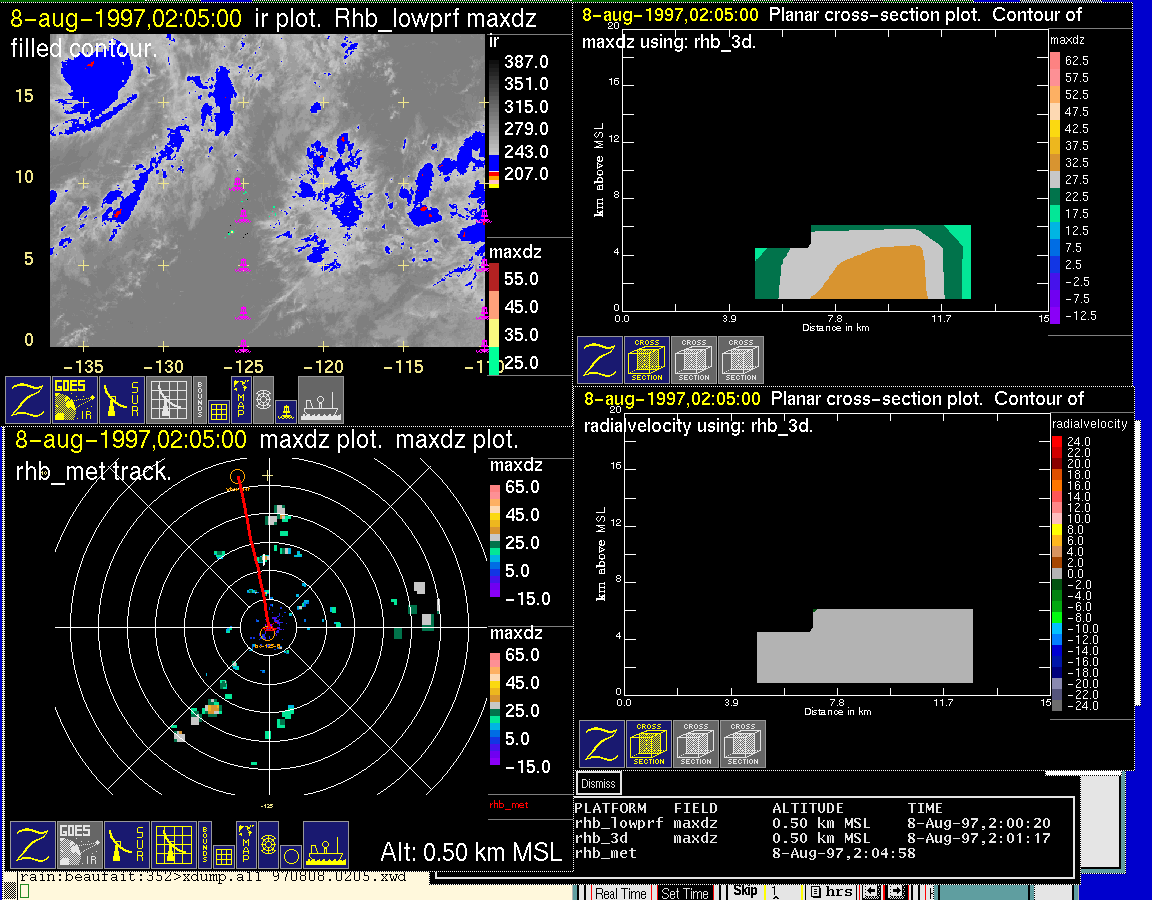The image size is (1152, 900).
Task: Click the skip forward arrow button
Action: tap(894, 892)
